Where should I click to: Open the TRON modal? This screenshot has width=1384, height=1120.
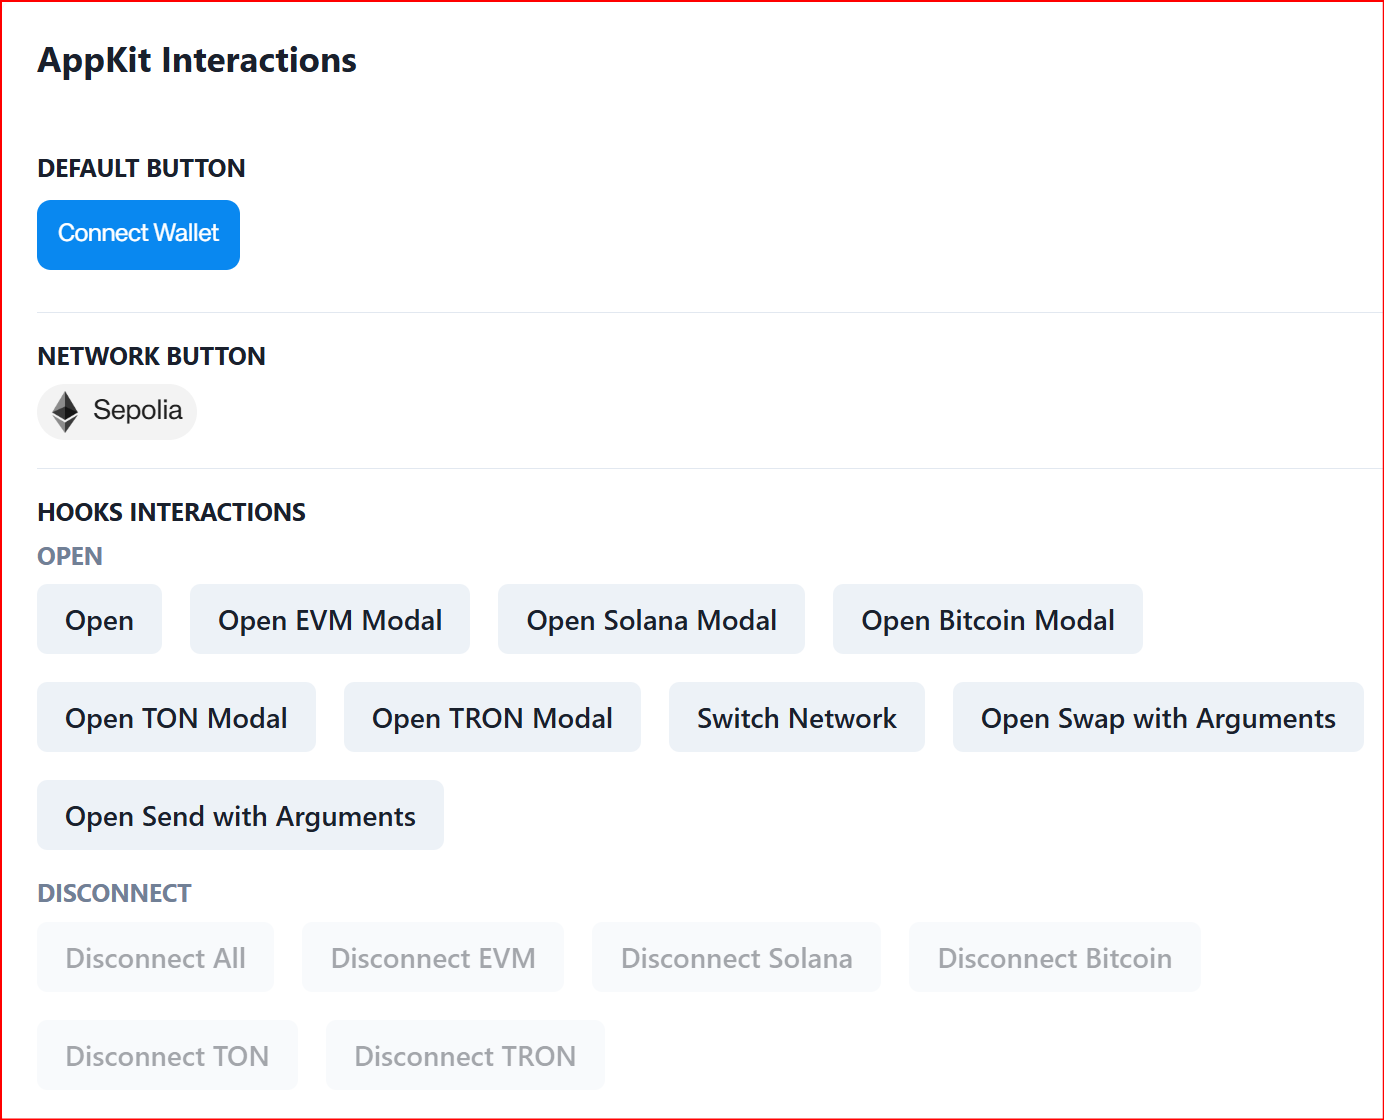[492, 717]
